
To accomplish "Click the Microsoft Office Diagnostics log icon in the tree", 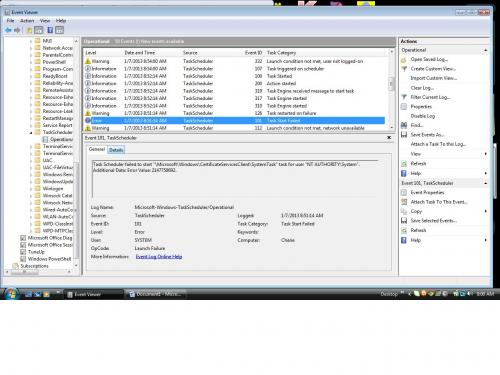I will [x=23, y=238].
